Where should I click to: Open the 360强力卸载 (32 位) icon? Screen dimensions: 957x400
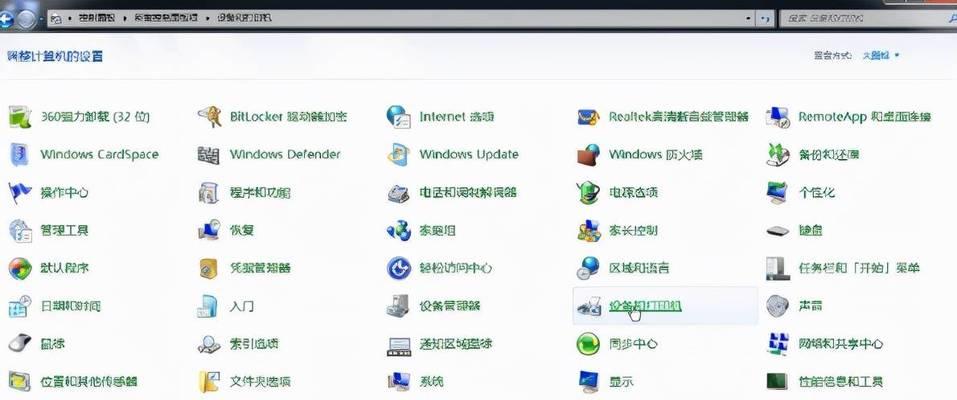[20, 116]
